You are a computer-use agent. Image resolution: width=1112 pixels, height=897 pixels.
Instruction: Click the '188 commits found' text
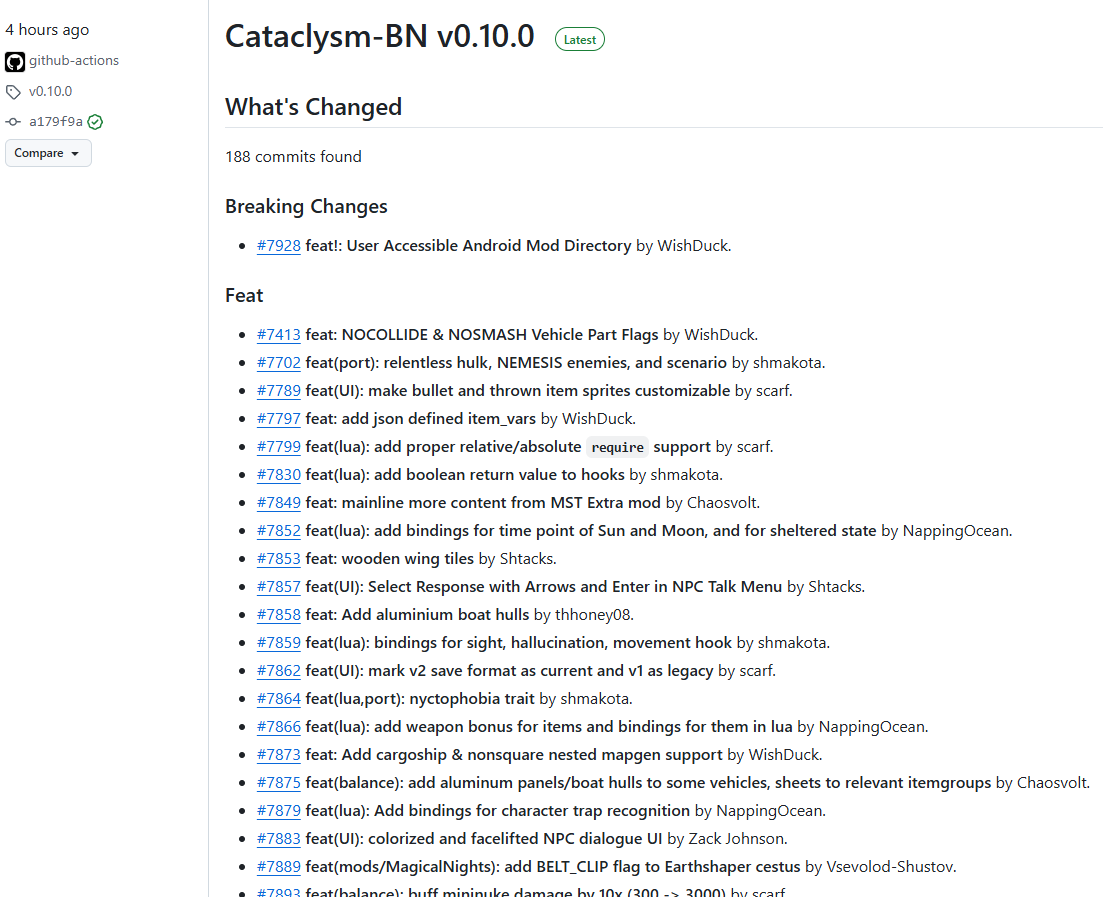(293, 157)
